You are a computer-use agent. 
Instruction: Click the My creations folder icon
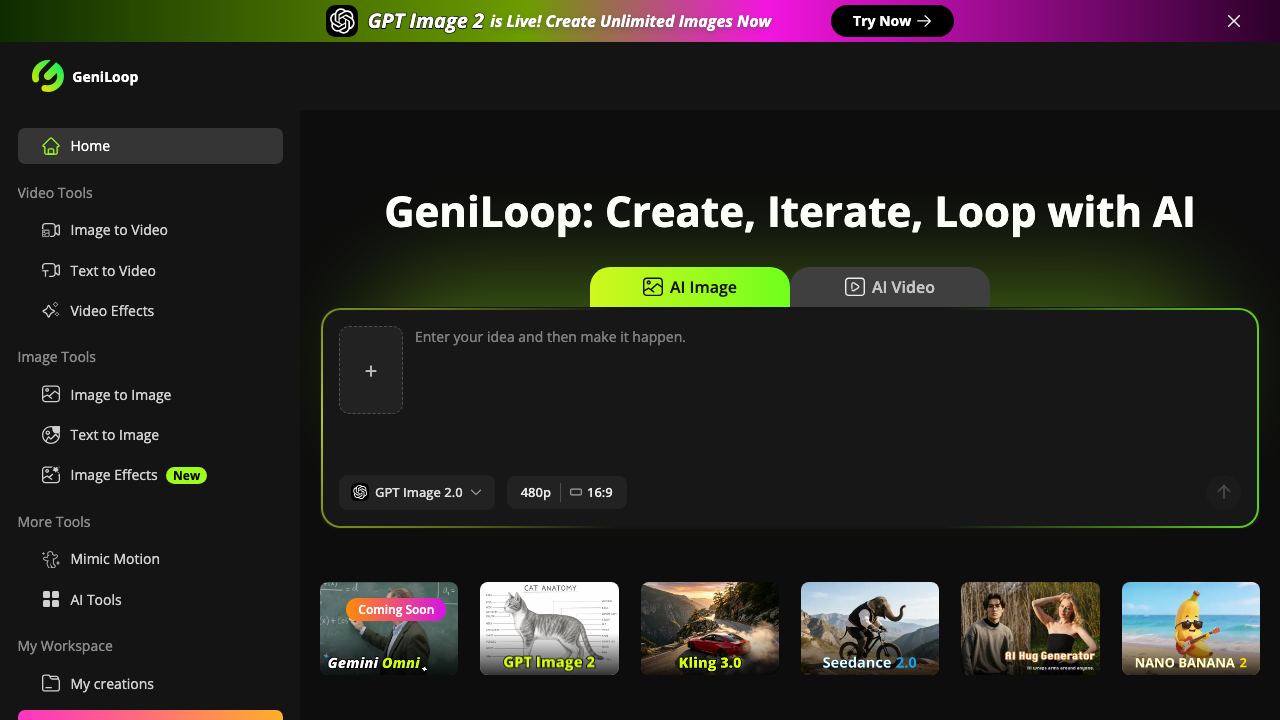tap(51, 684)
